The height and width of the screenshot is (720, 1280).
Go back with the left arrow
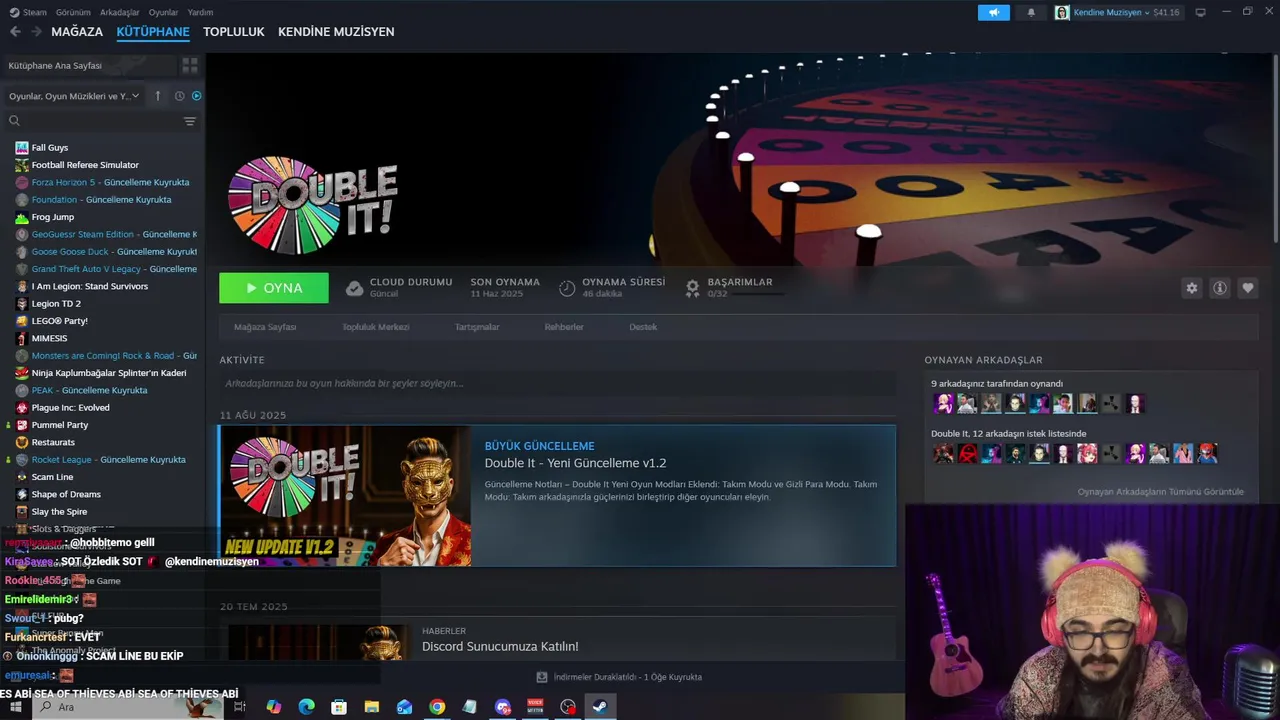(x=15, y=31)
